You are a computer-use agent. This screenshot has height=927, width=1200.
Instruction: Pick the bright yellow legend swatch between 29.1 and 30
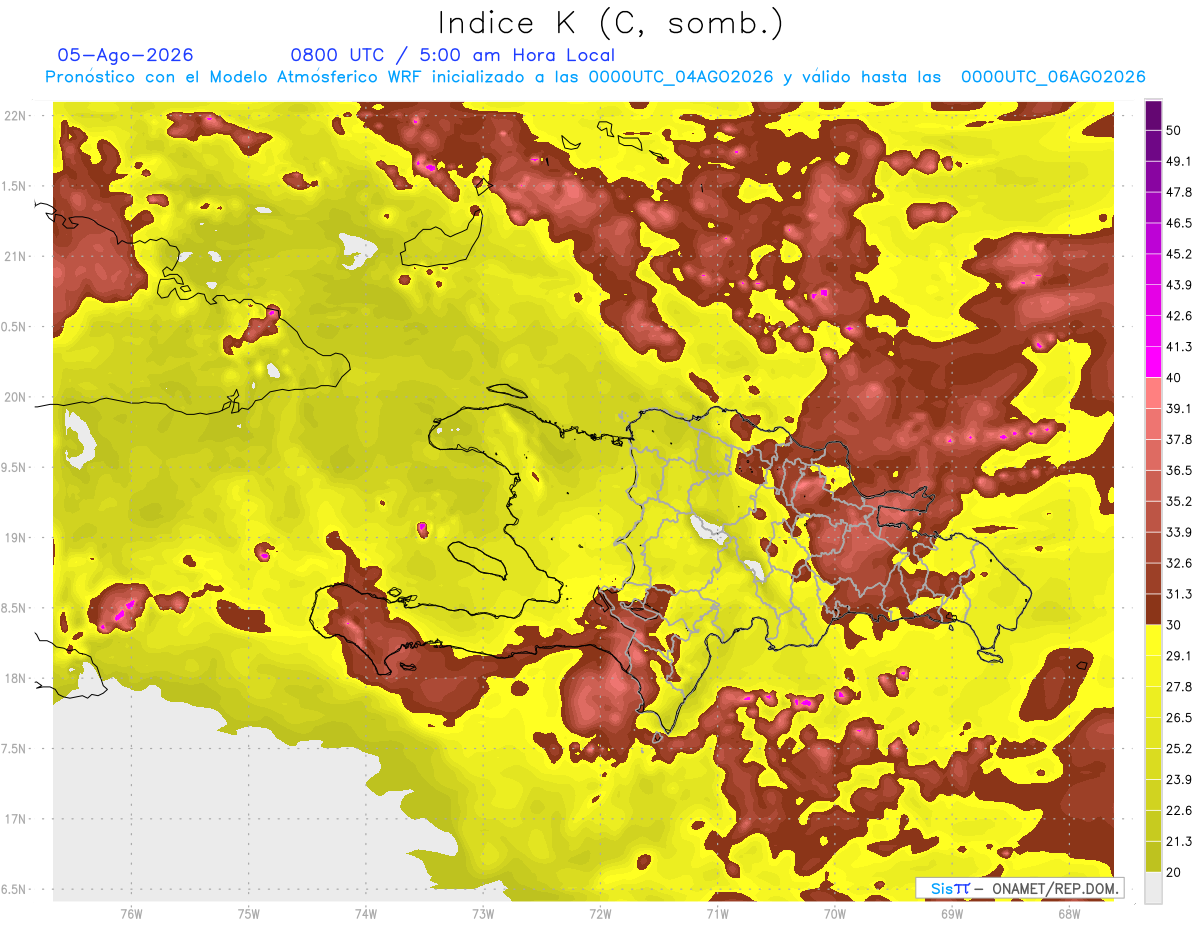click(x=1154, y=640)
